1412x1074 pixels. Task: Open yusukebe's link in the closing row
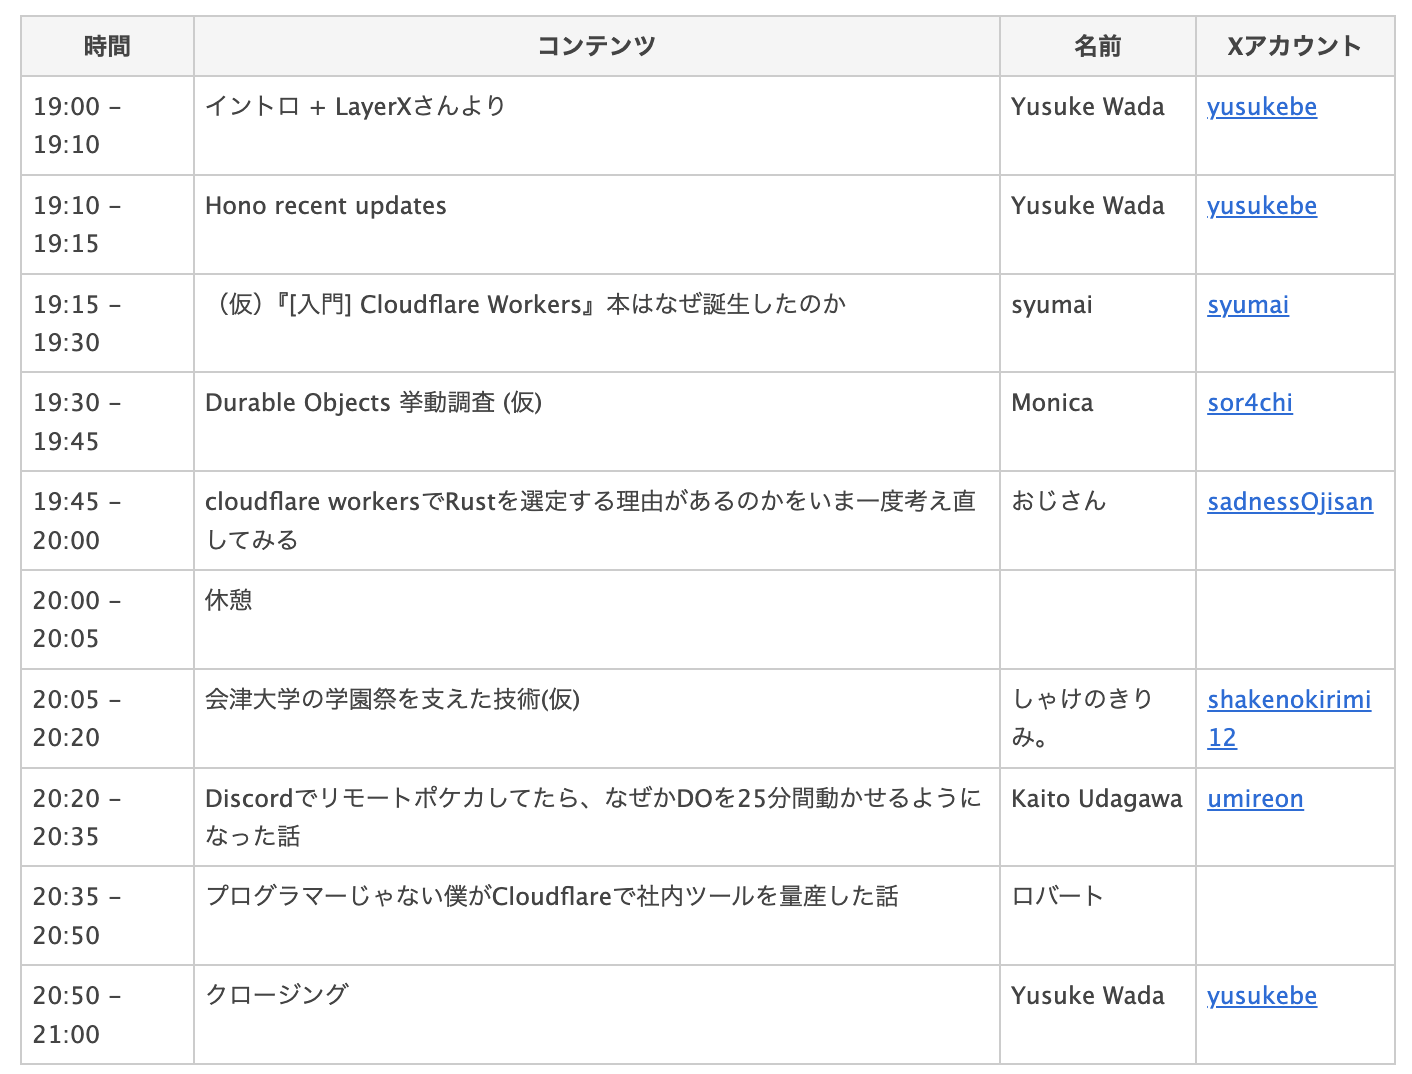[1261, 995]
